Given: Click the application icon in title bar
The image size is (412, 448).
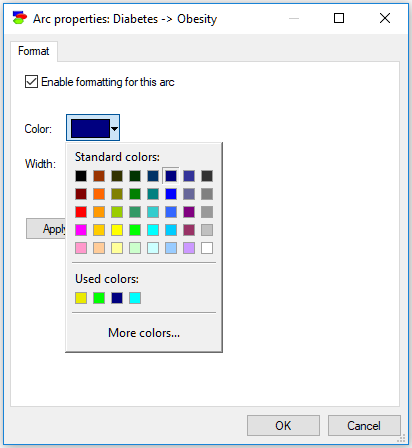Looking at the screenshot, I should [x=19, y=18].
